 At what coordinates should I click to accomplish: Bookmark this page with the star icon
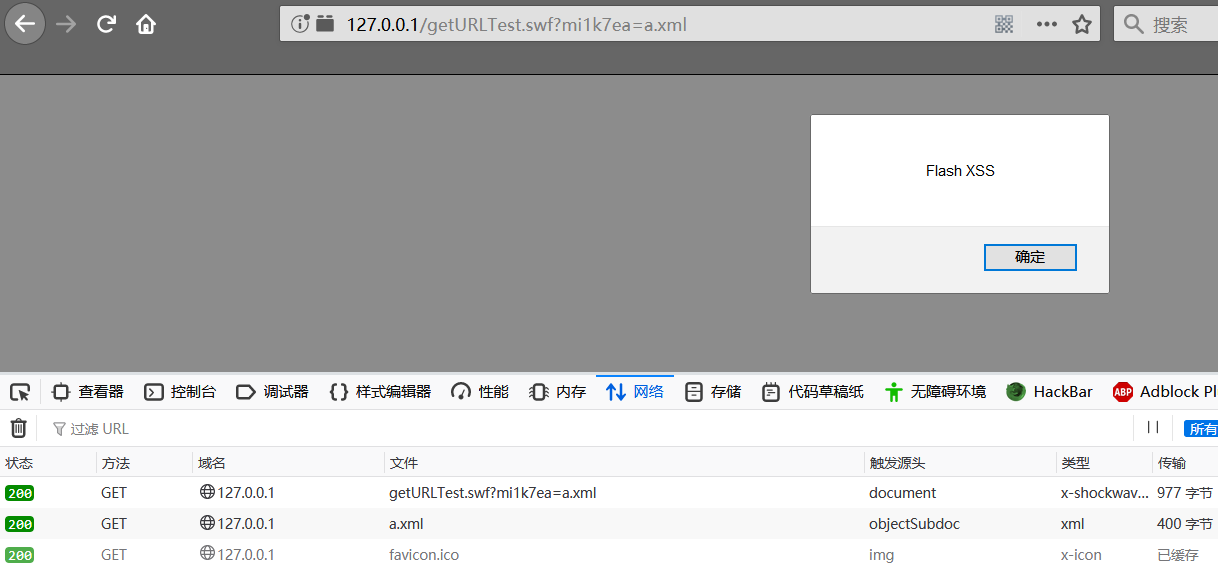tap(1082, 24)
